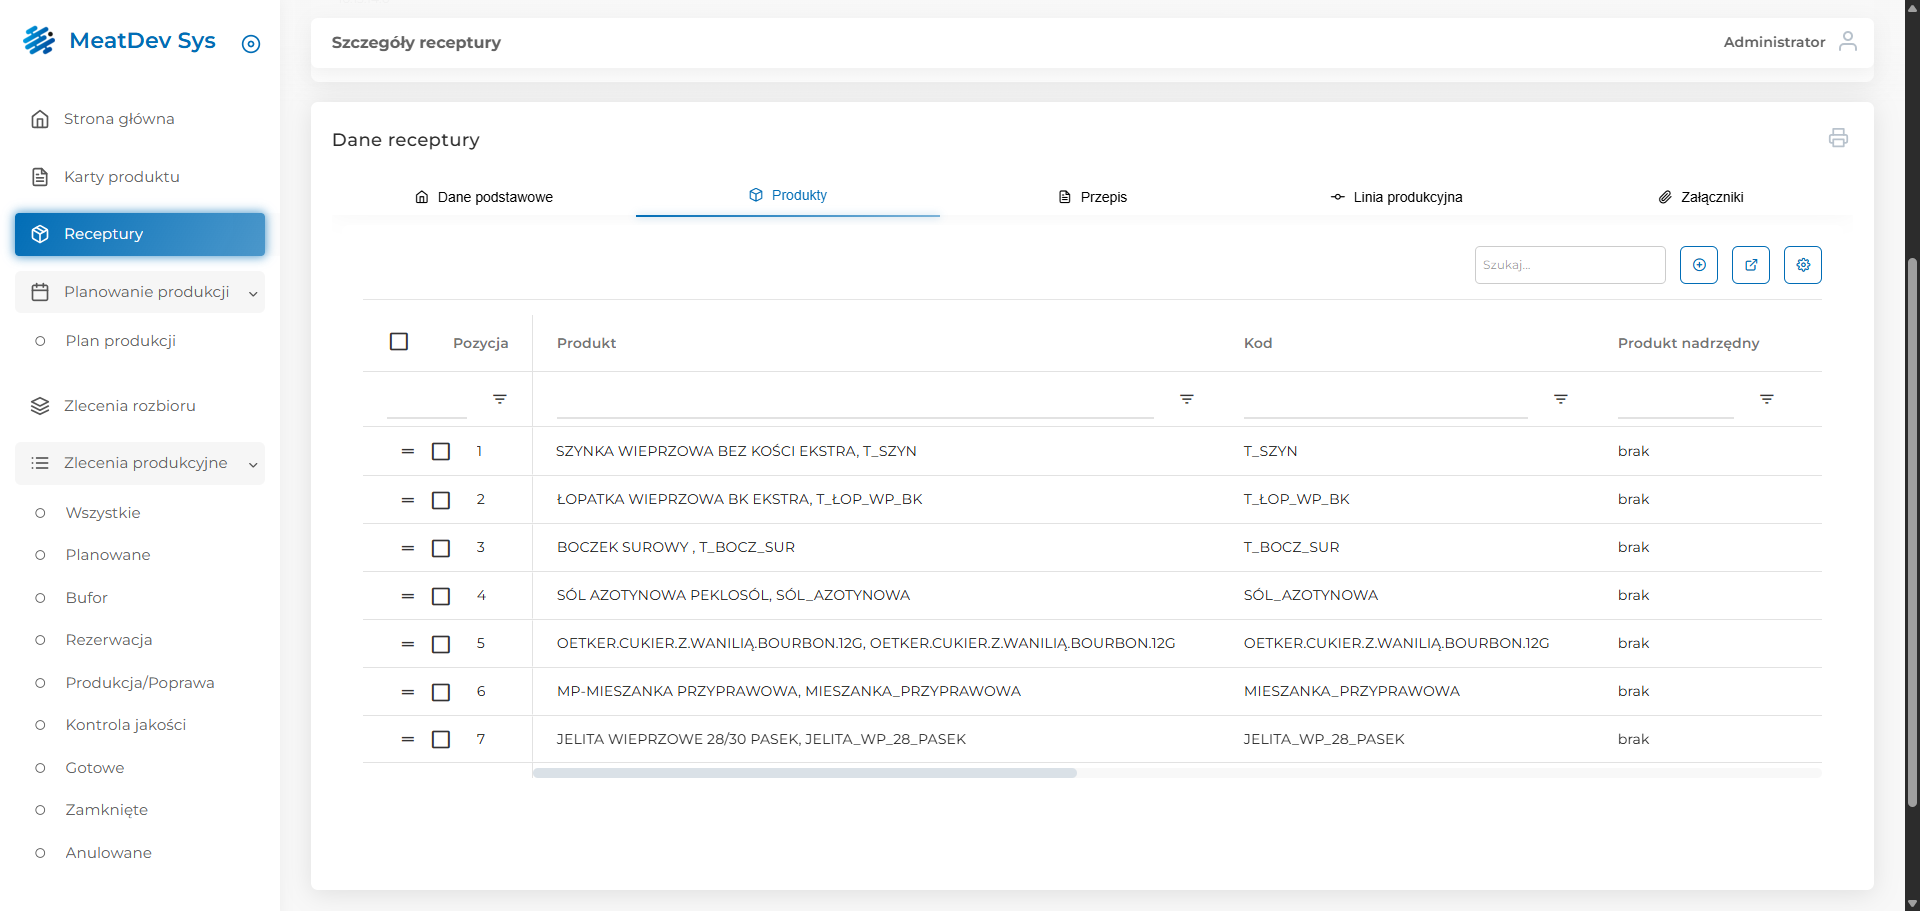Select checkbox for JELITA WIEPRZOWE row
This screenshot has height=911, width=1920.
[441, 740]
